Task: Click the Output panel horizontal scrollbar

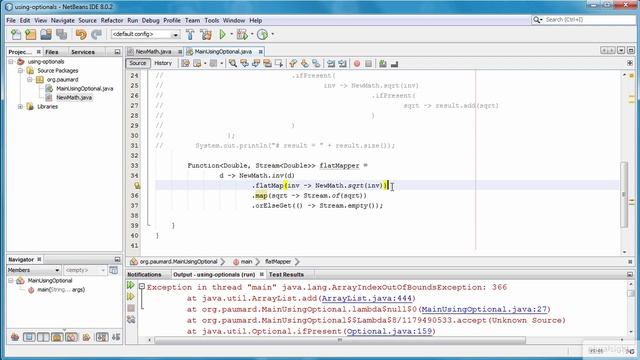Action: (x=340, y=340)
